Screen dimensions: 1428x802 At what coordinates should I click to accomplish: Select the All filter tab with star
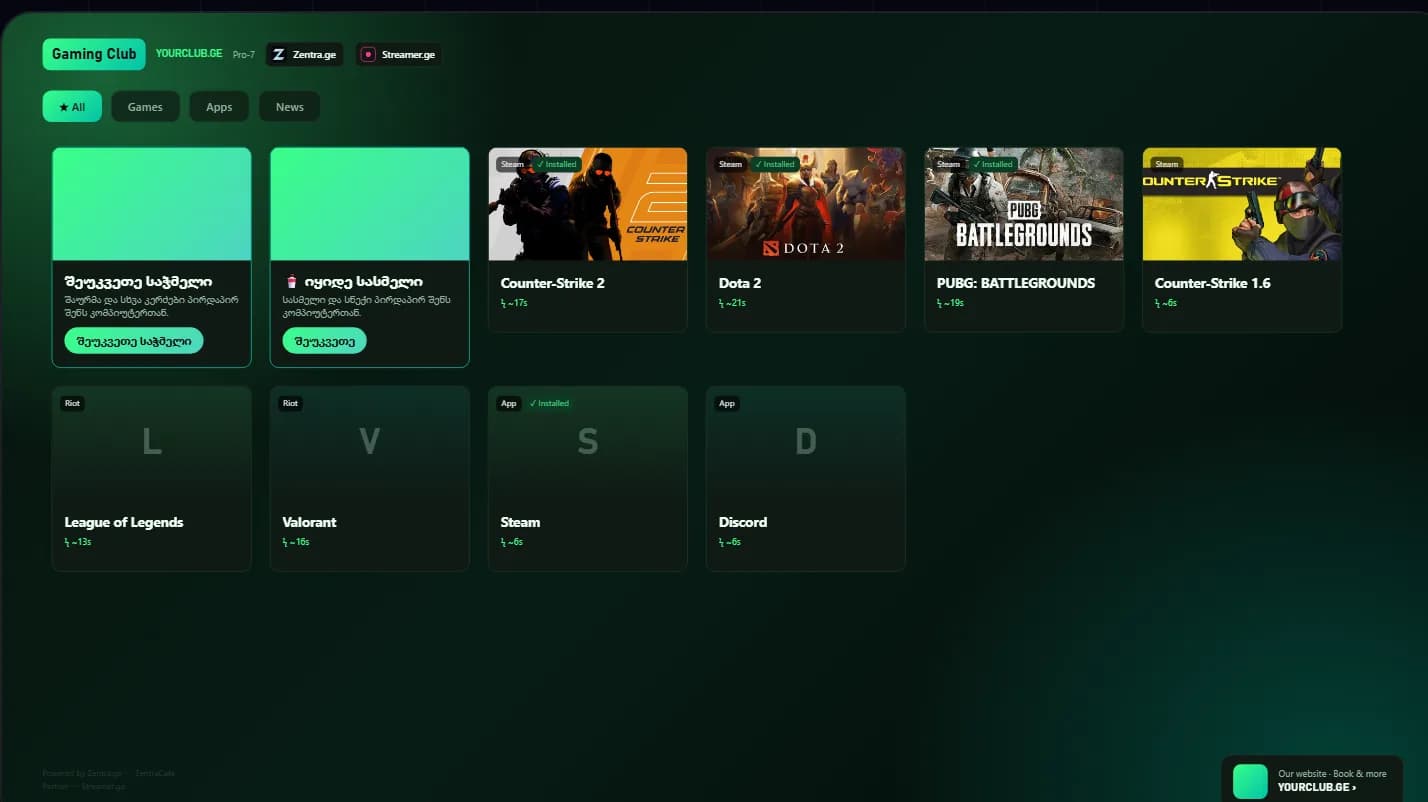(x=72, y=107)
